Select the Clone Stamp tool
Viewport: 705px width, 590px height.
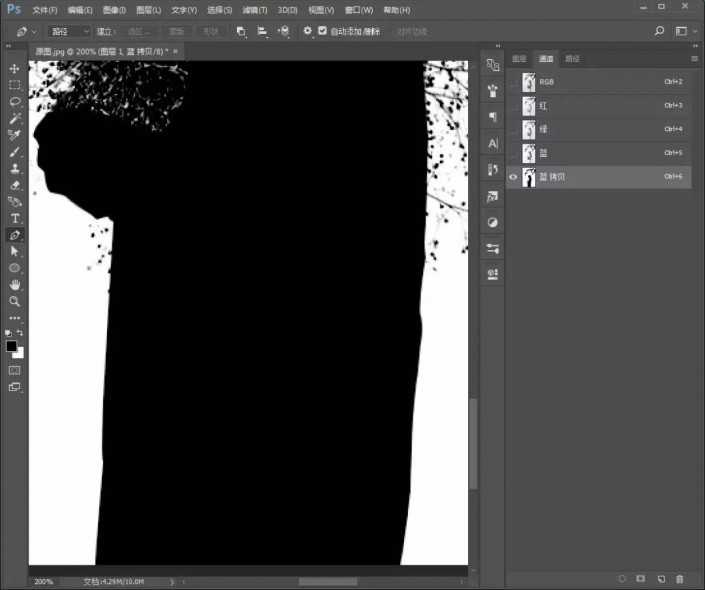(x=15, y=168)
